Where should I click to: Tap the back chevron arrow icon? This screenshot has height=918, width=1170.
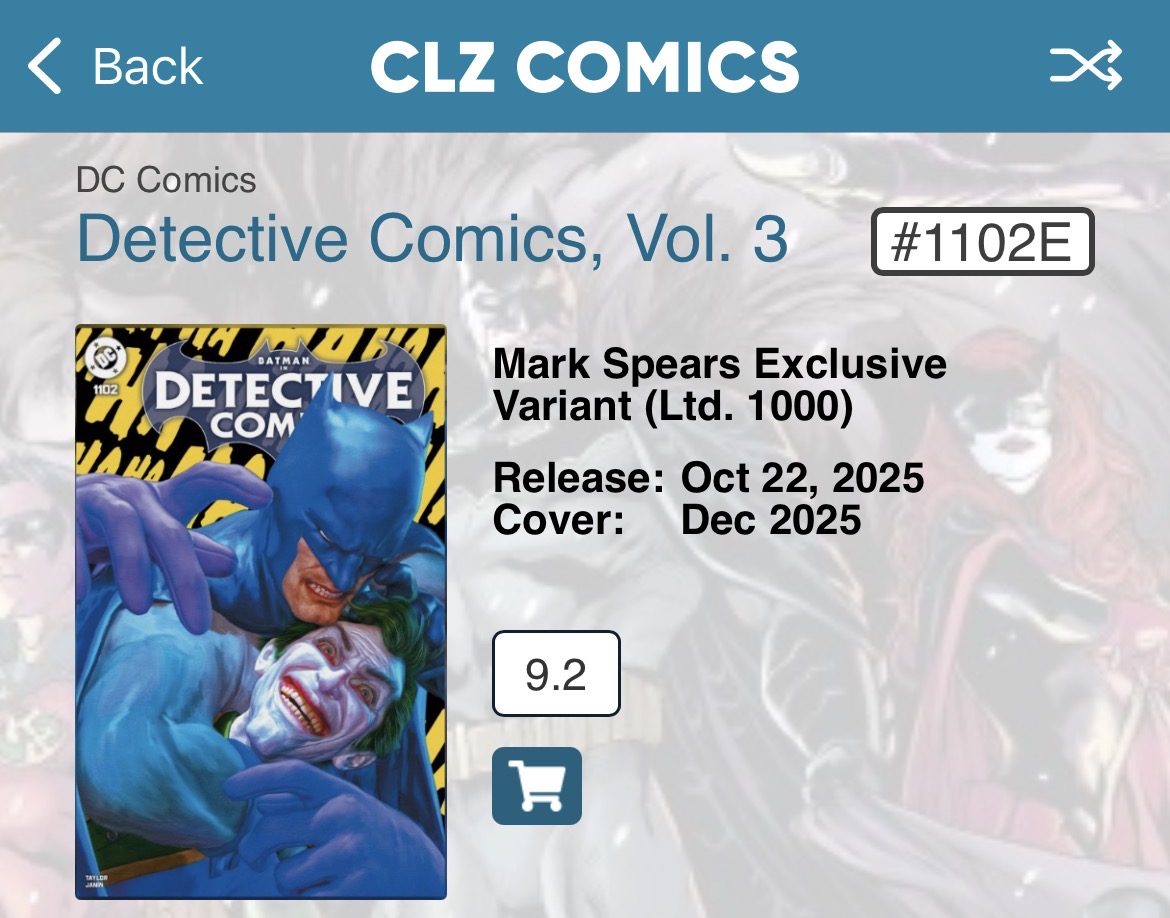coord(45,66)
